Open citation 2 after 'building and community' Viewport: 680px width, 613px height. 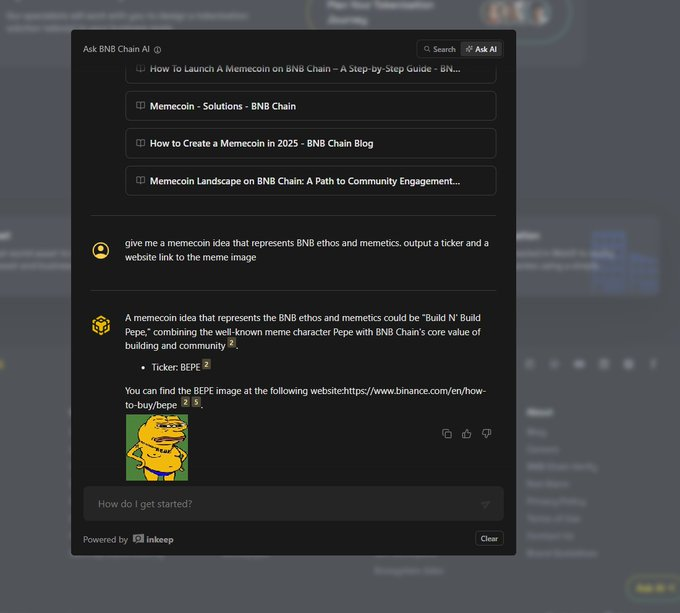click(232, 343)
